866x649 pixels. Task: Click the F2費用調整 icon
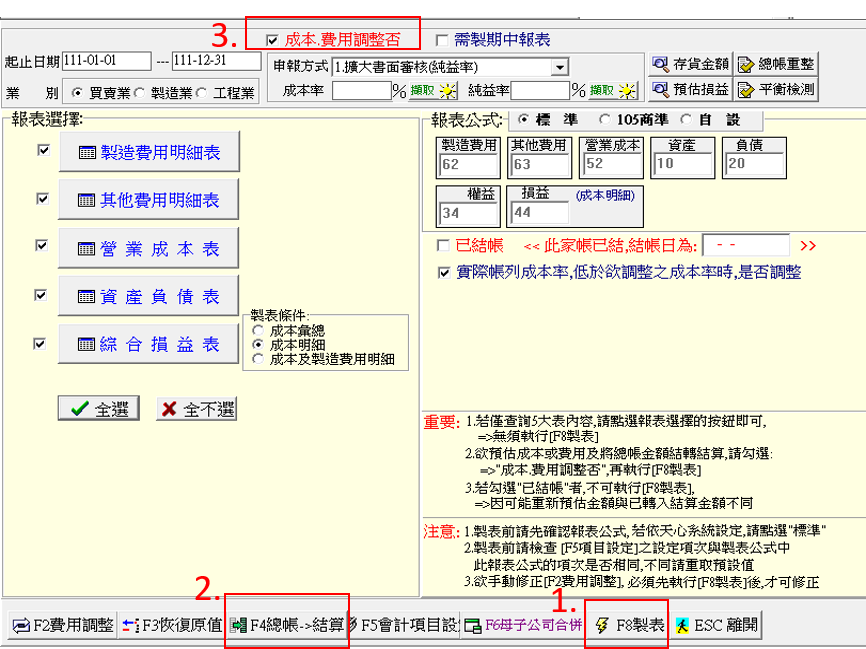click(x=22, y=626)
